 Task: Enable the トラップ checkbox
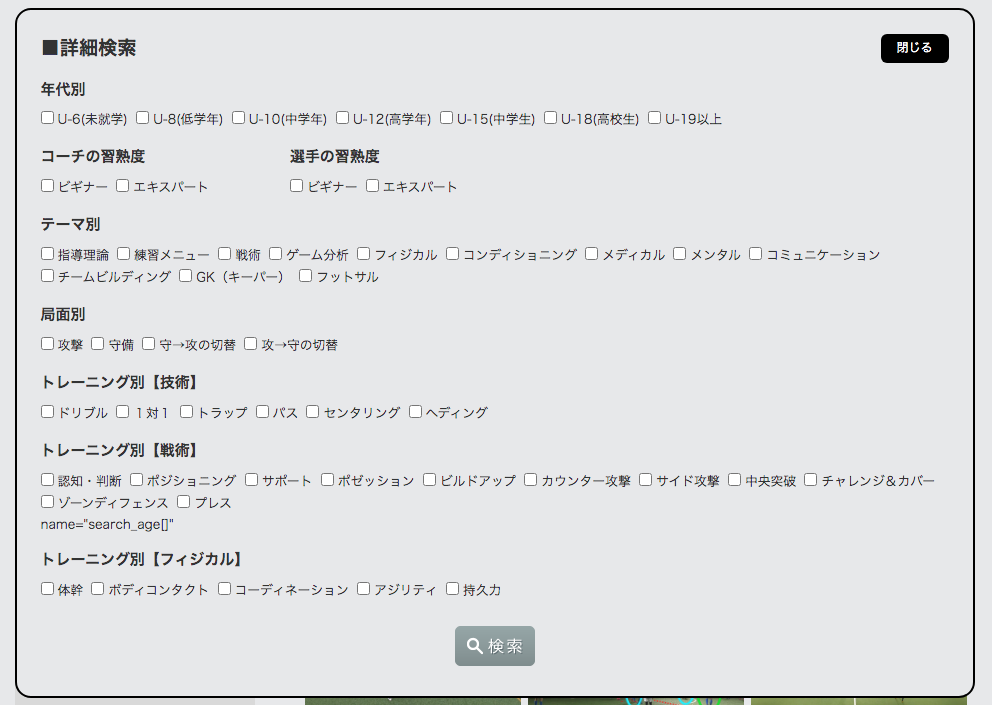pos(187,412)
